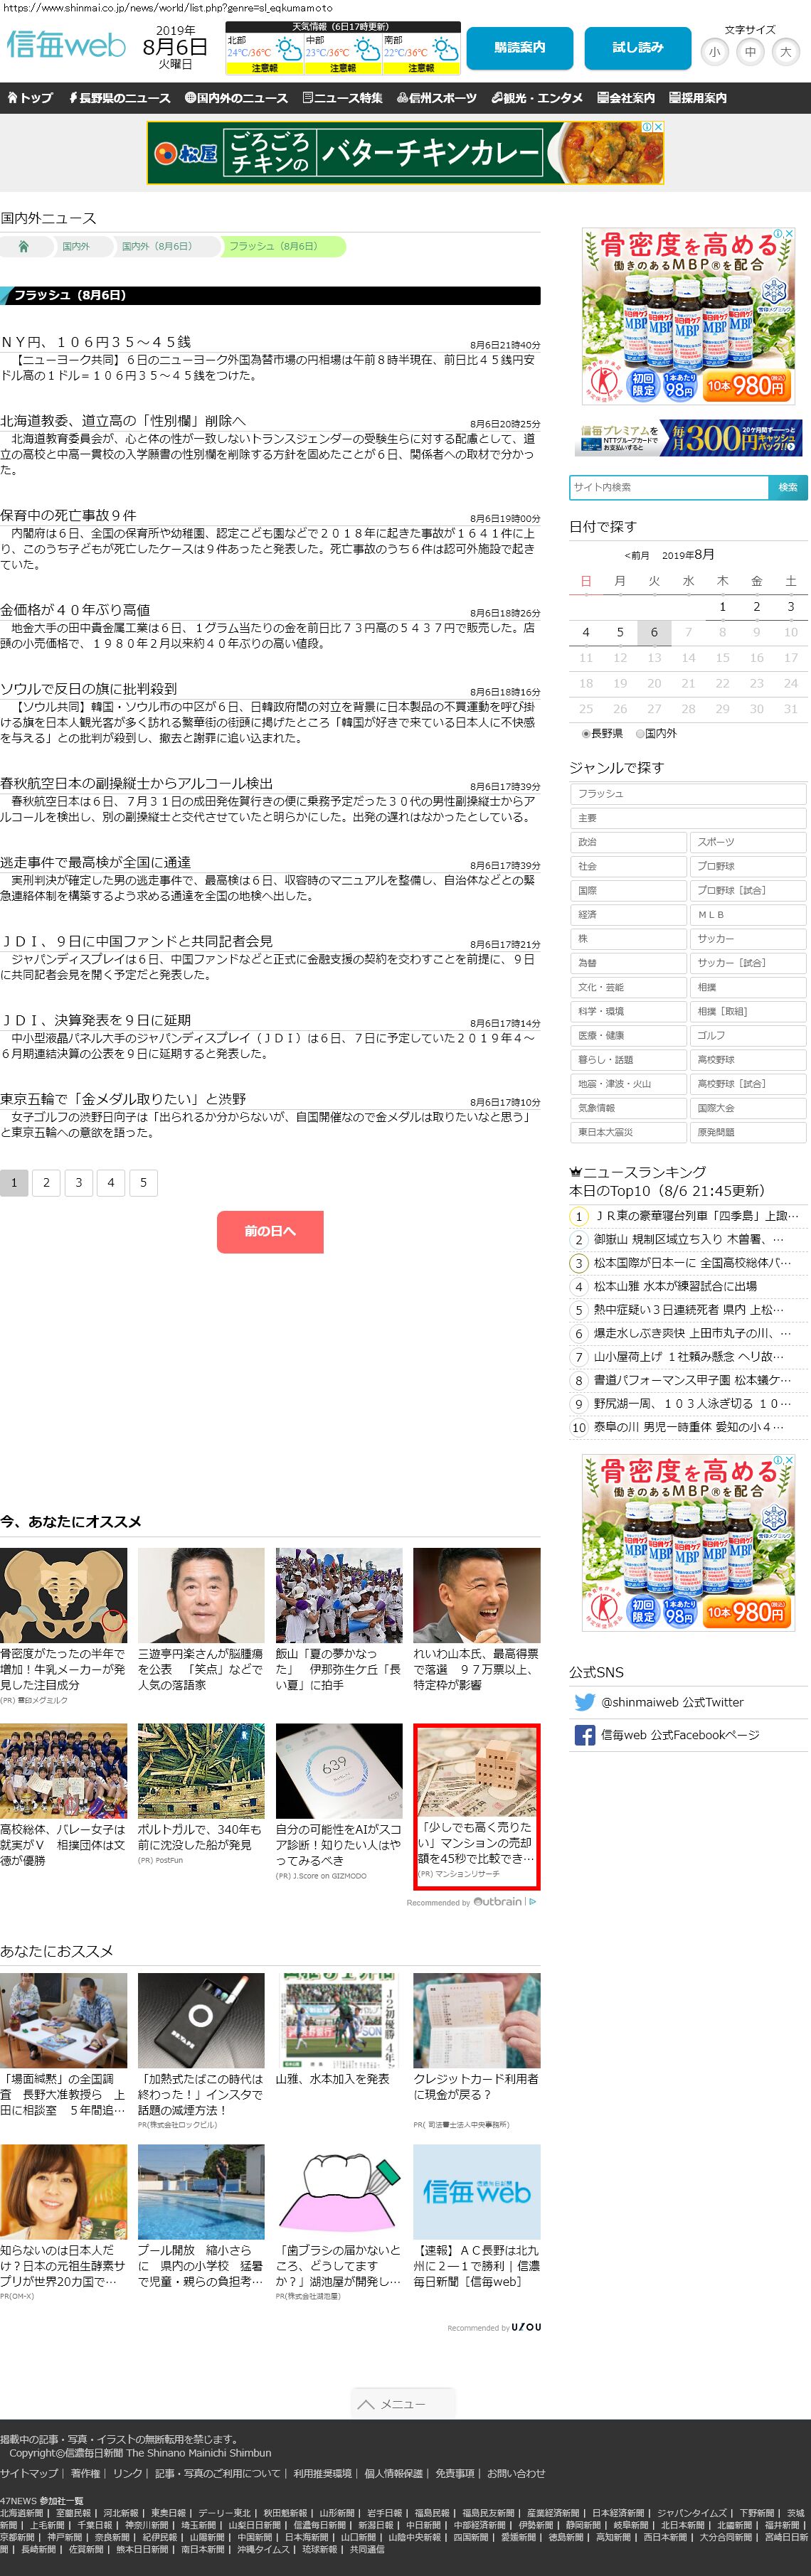This screenshot has height=2576, width=811.
Task: Click northern area (北部) weather icon
Action: [x=289, y=48]
